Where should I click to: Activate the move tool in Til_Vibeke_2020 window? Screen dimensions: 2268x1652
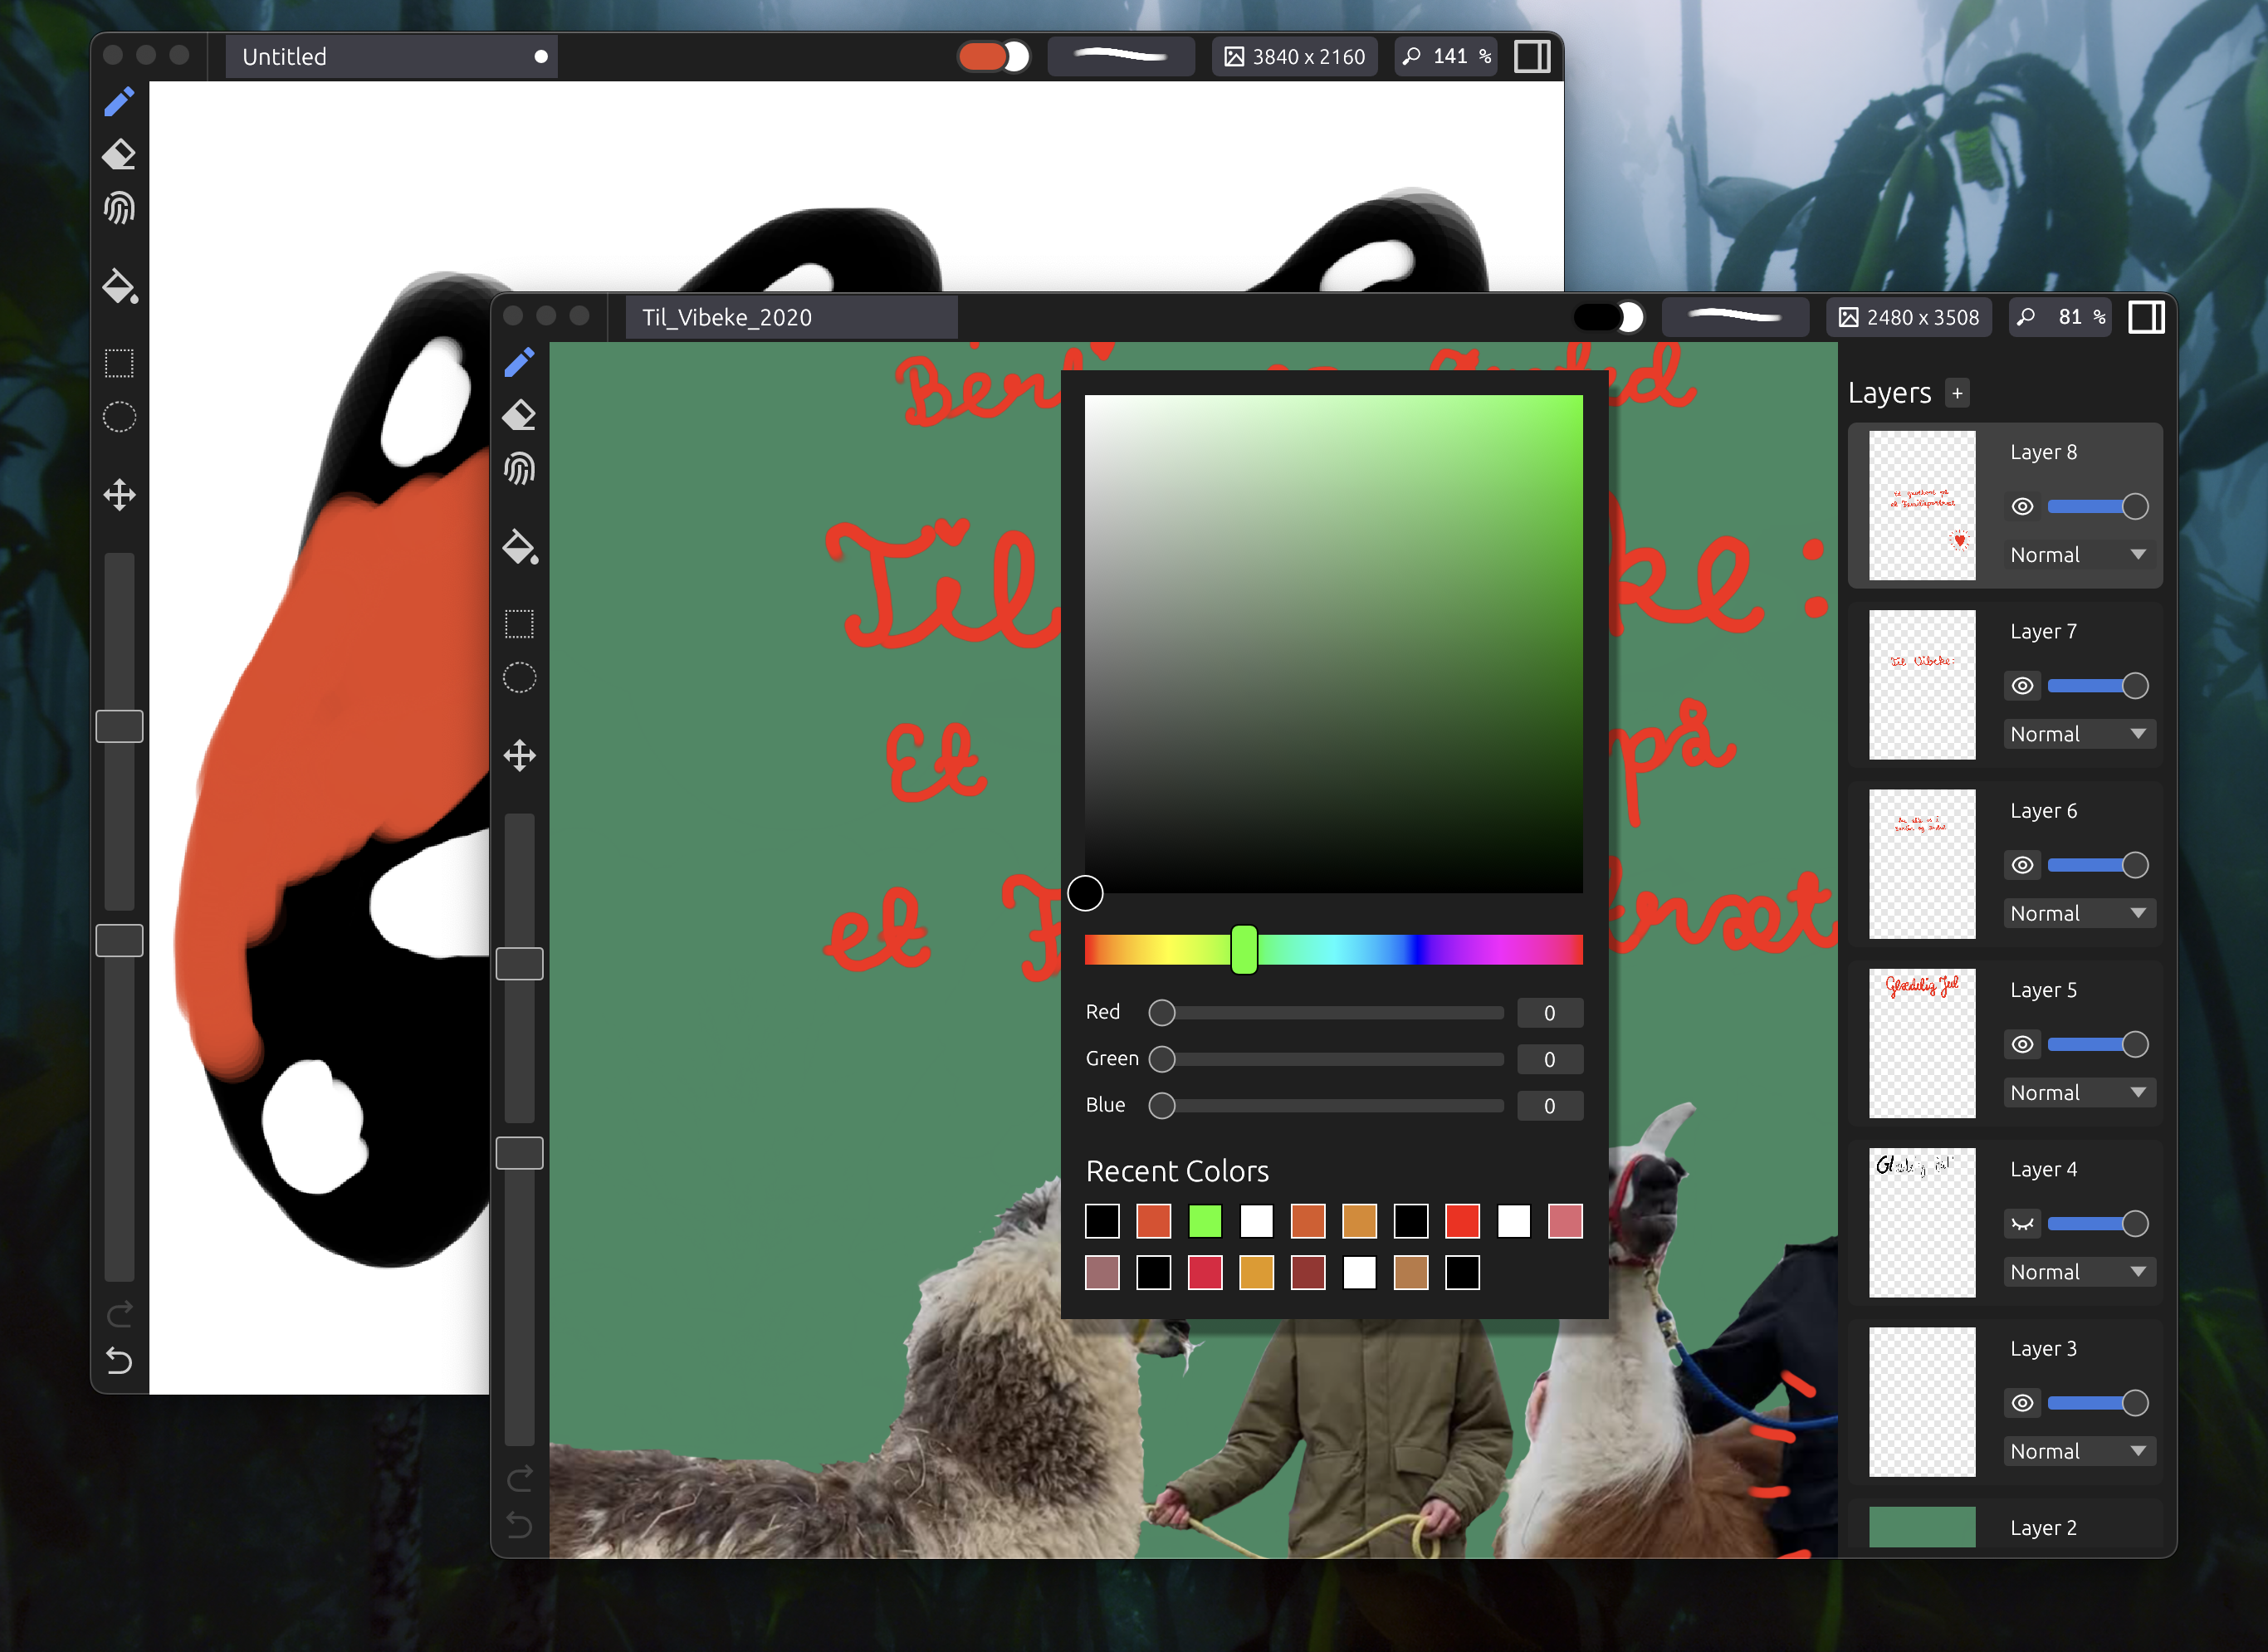519,755
